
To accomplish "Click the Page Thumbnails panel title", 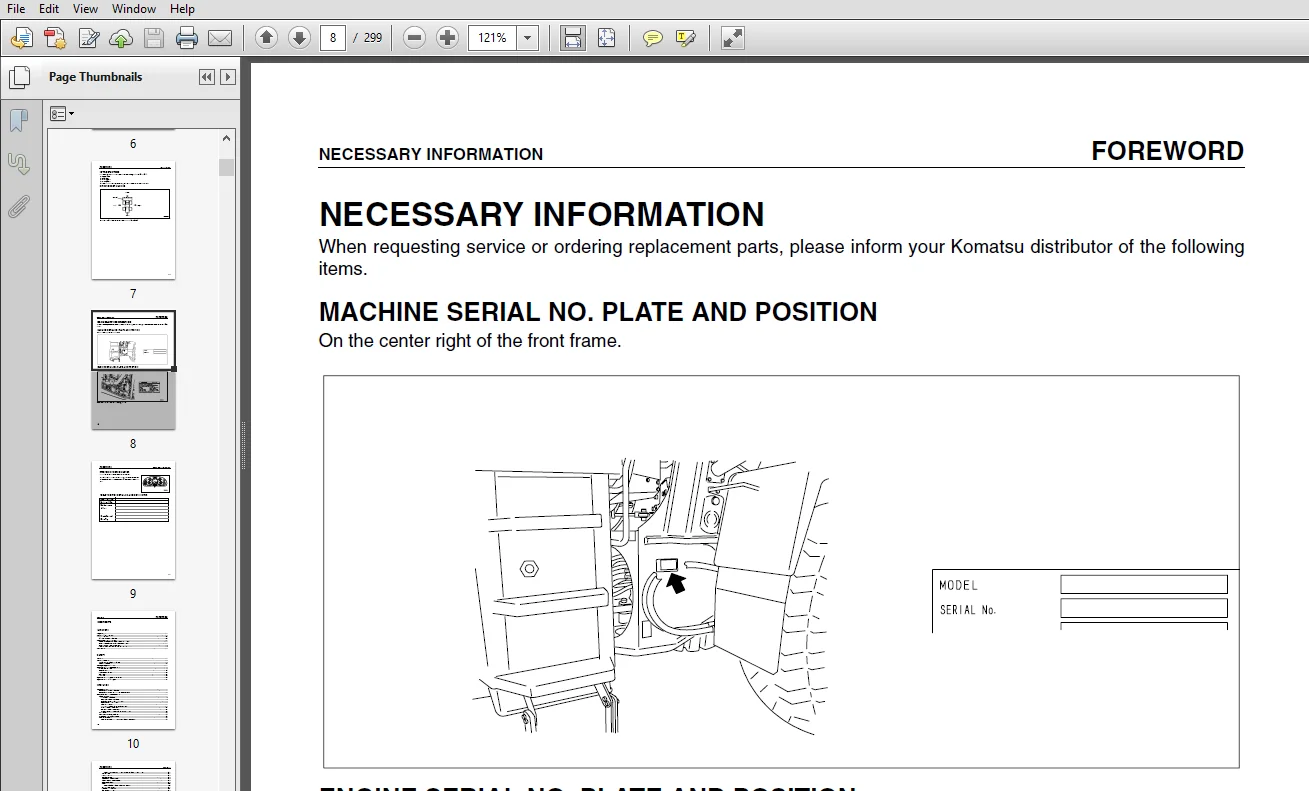I will (x=95, y=77).
